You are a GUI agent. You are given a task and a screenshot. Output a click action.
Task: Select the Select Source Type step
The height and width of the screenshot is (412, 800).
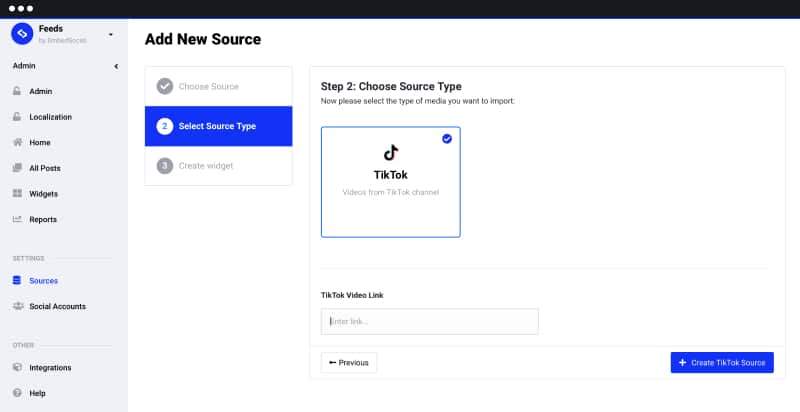pyautogui.click(x=218, y=126)
